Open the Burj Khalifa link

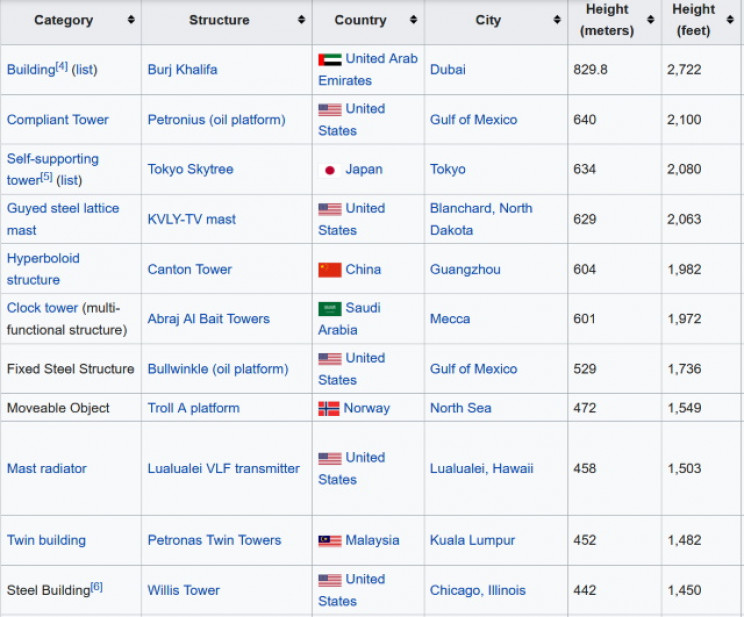click(x=182, y=70)
